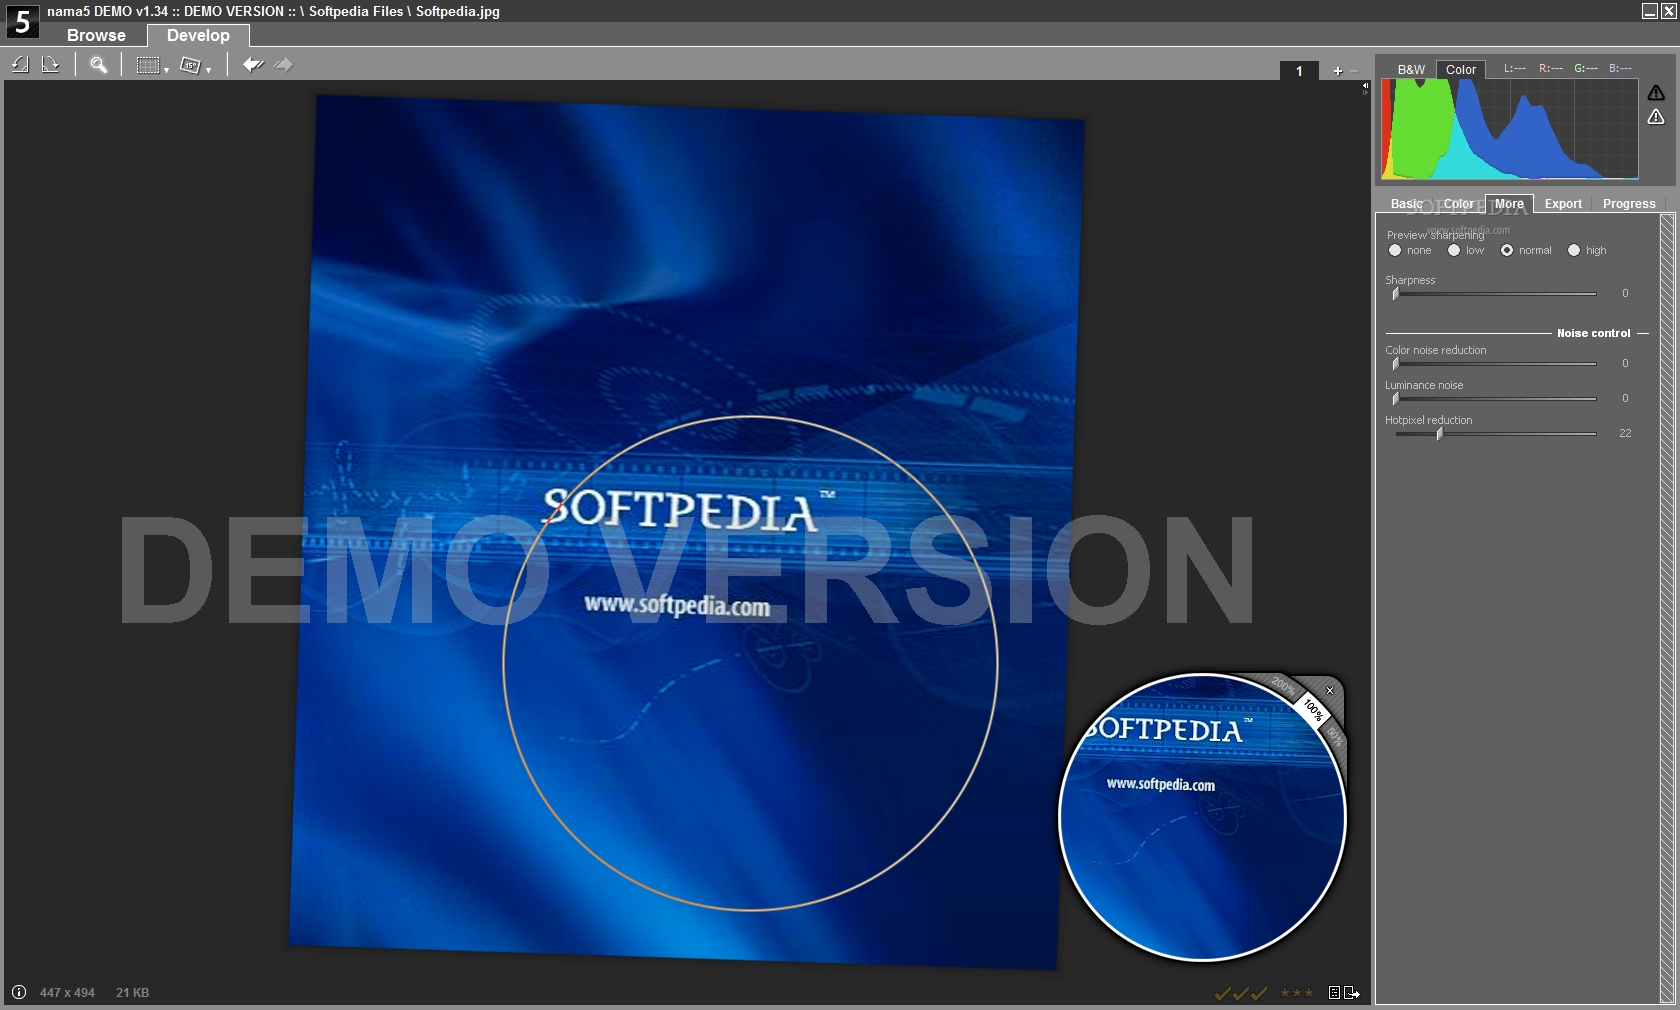This screenshot has width=1680, height=1010.
Task: Switch to the Develop tab
Action: pos(198,35)
